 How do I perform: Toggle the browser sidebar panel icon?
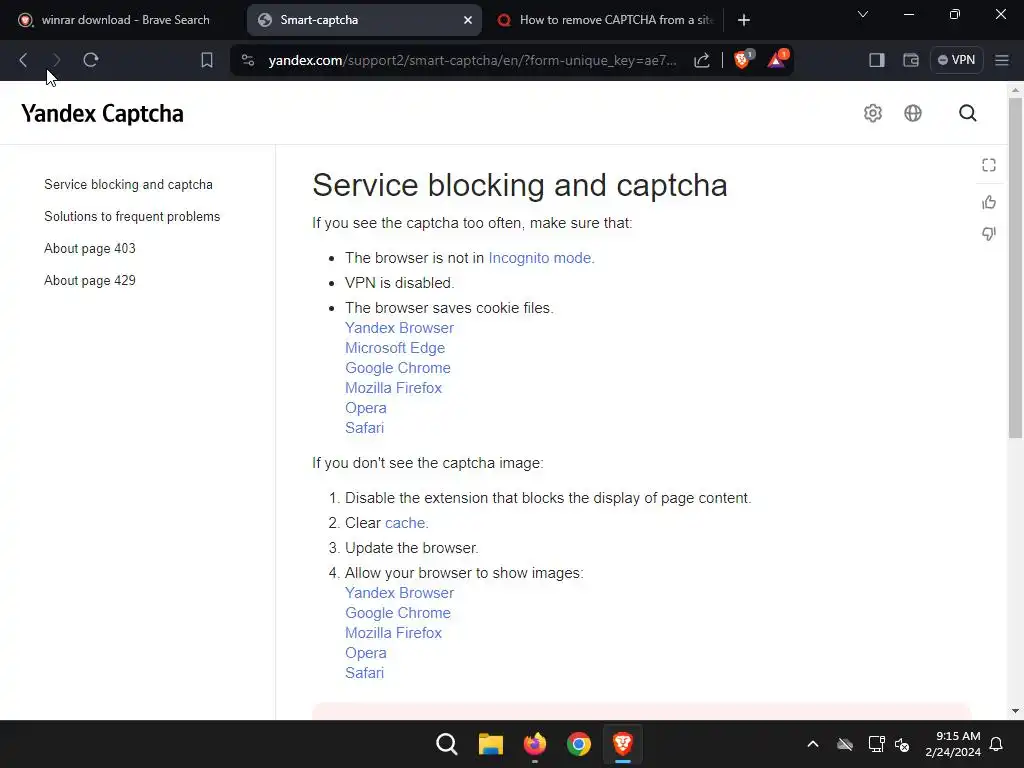tap(876, 60)
